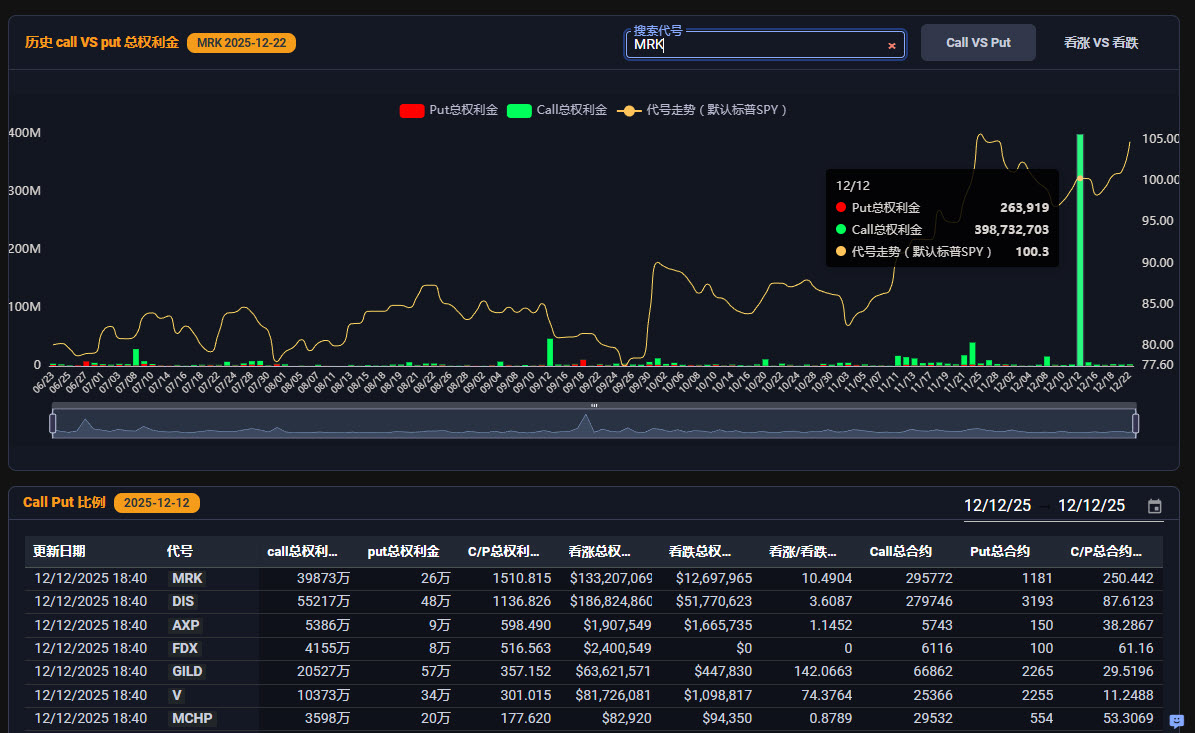Click the green Call总权利金 legend icon
The image size is (1195, 733).
pyautogui.click(x=518, y=111)
